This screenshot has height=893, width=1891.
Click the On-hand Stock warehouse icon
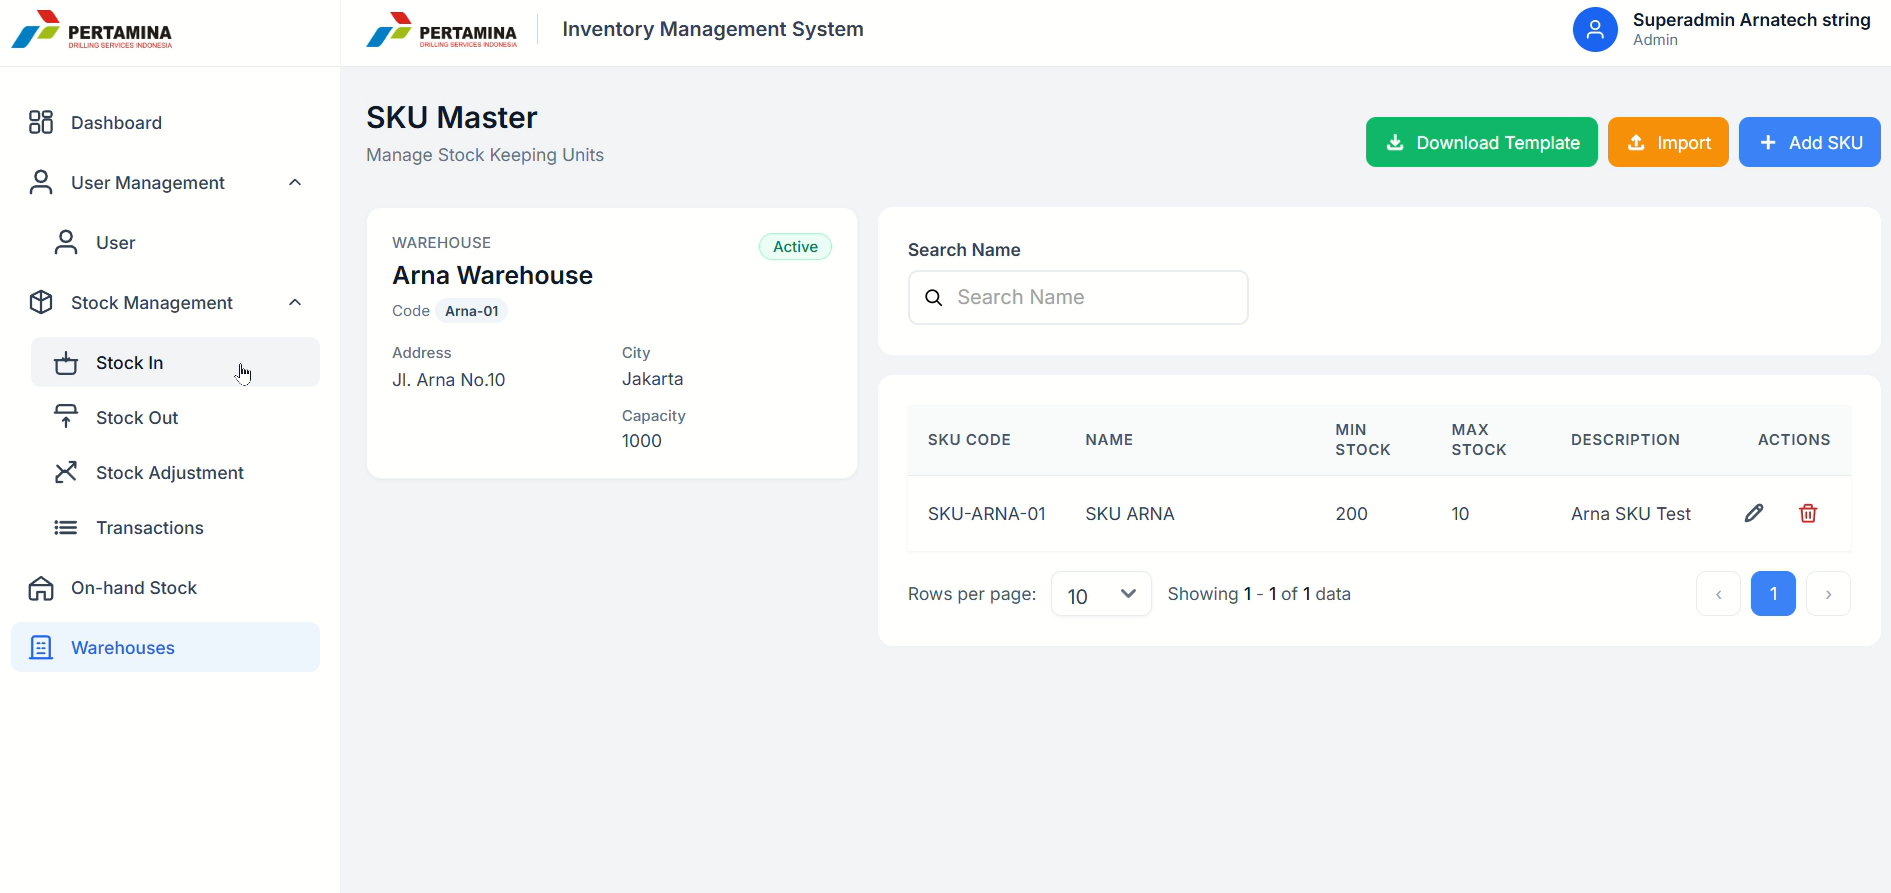pyautogui.click(x=41, y=588)
